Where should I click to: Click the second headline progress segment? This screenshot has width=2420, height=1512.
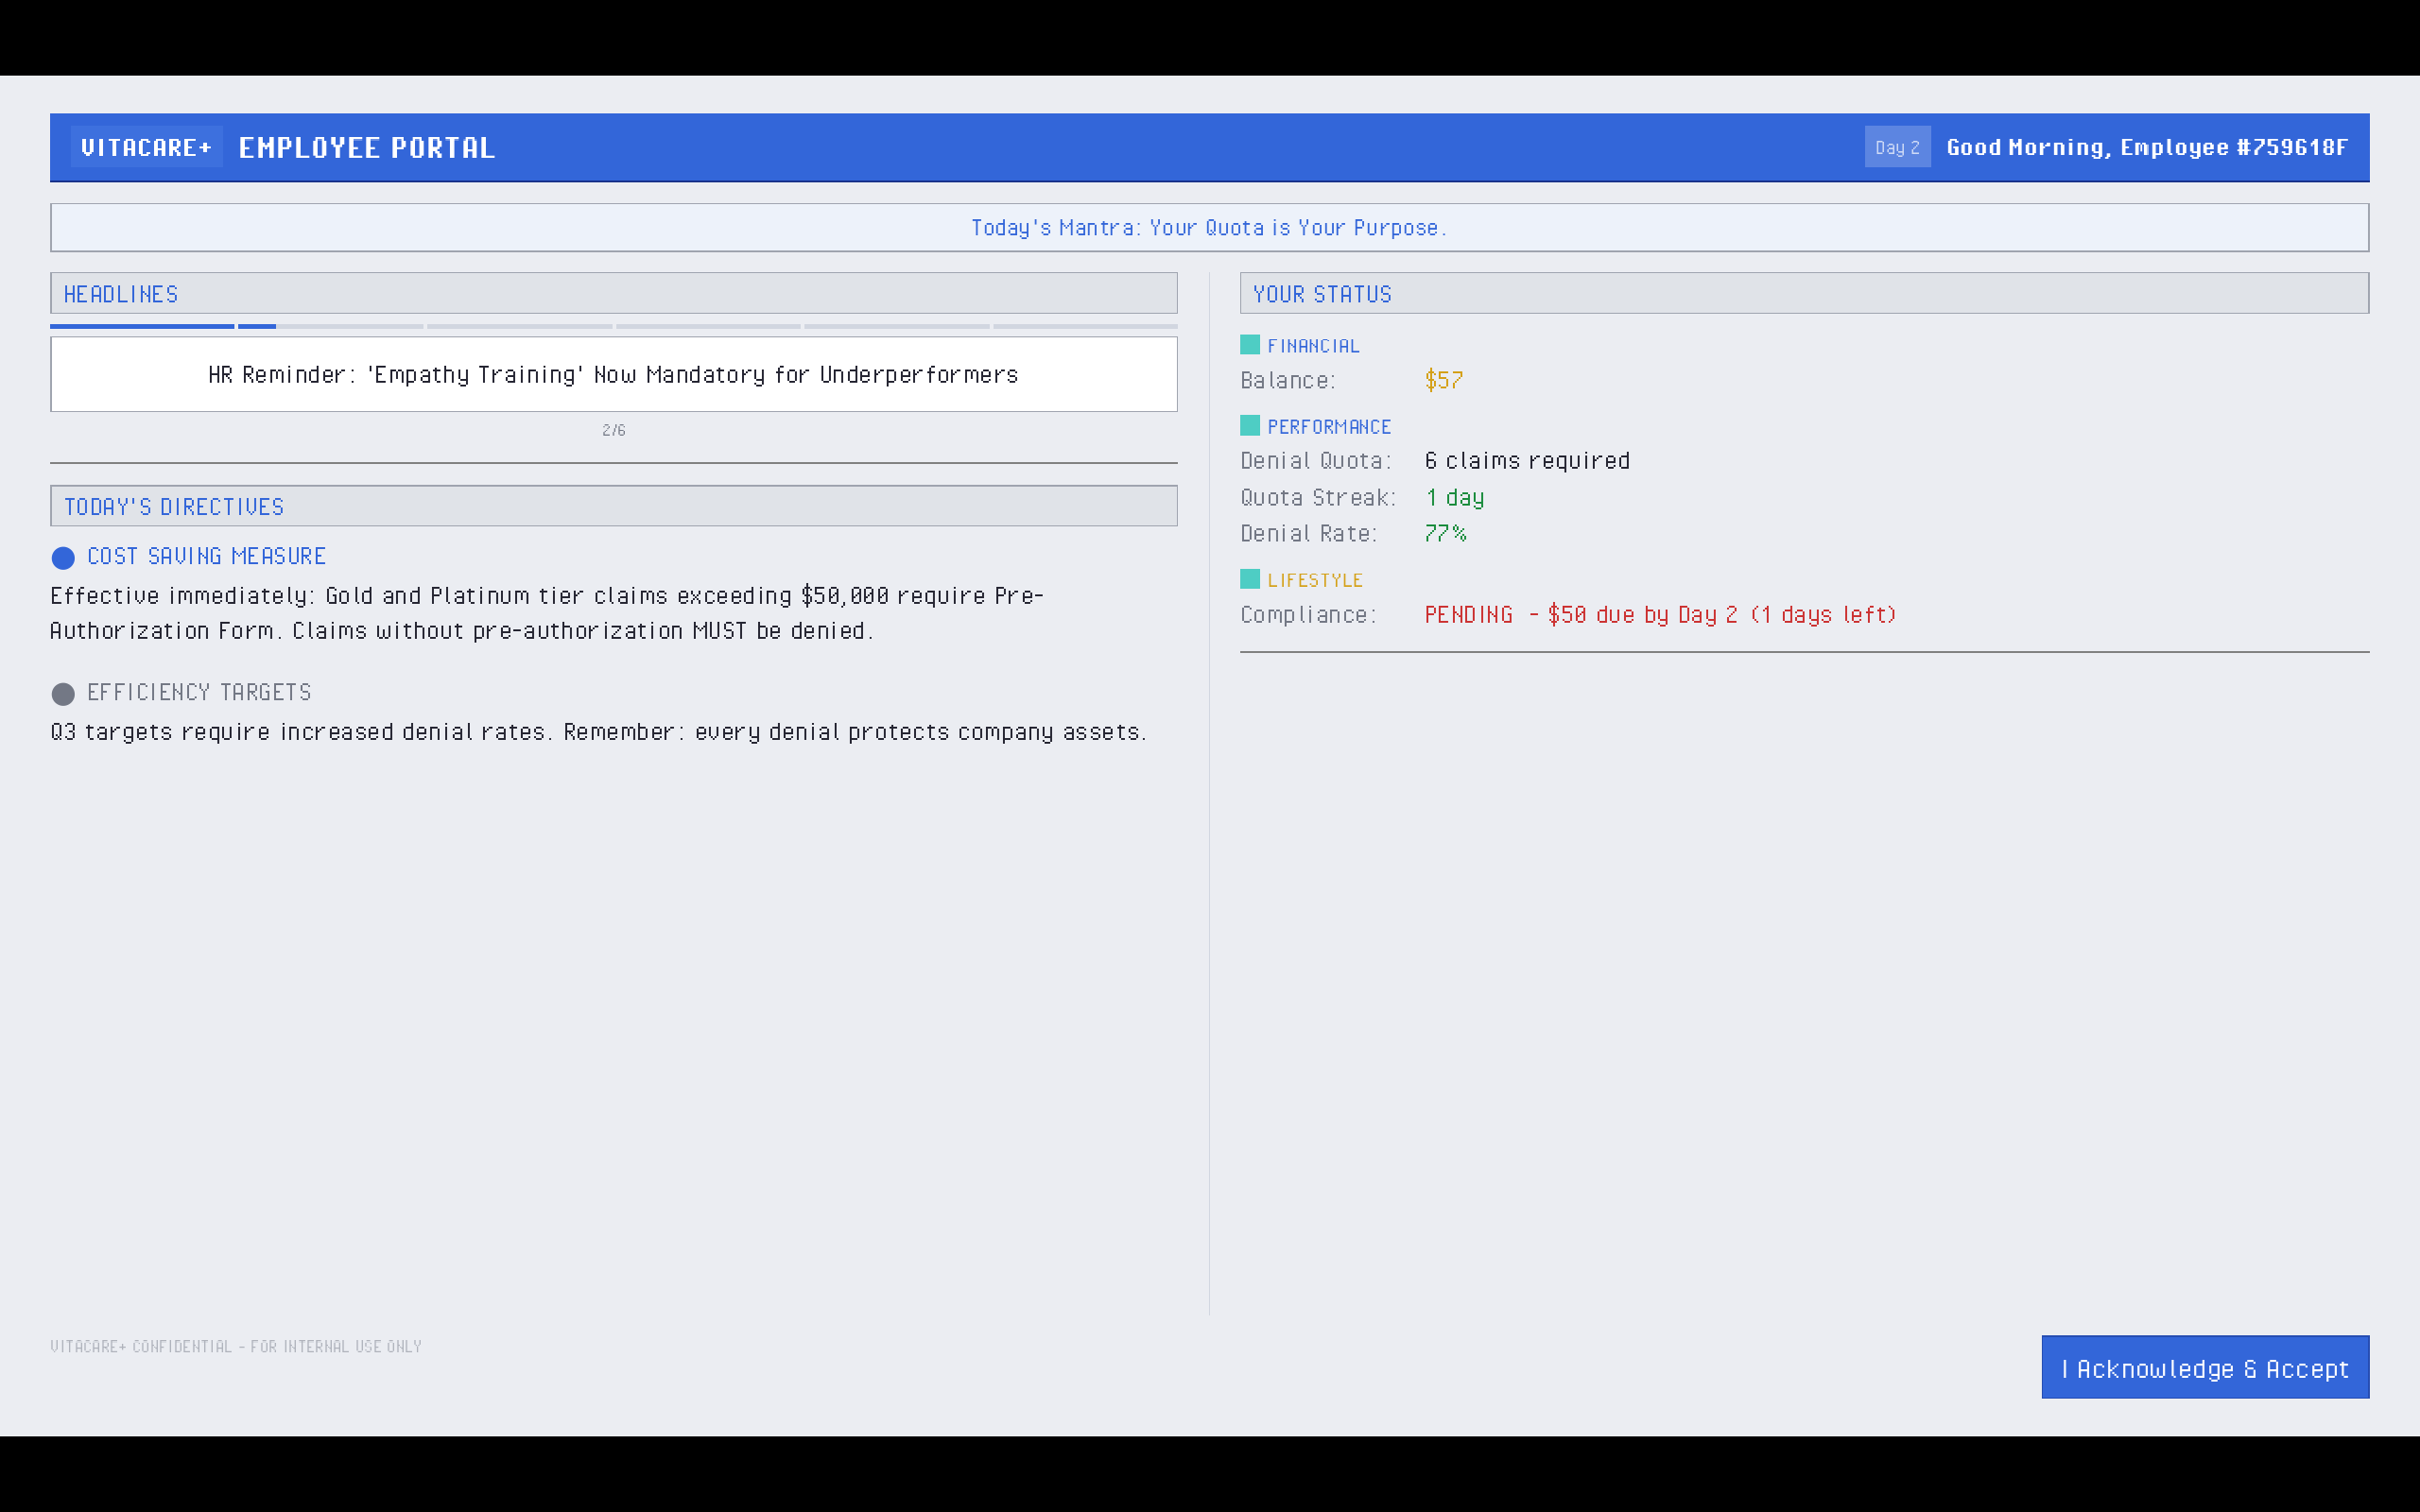[330, 326]
